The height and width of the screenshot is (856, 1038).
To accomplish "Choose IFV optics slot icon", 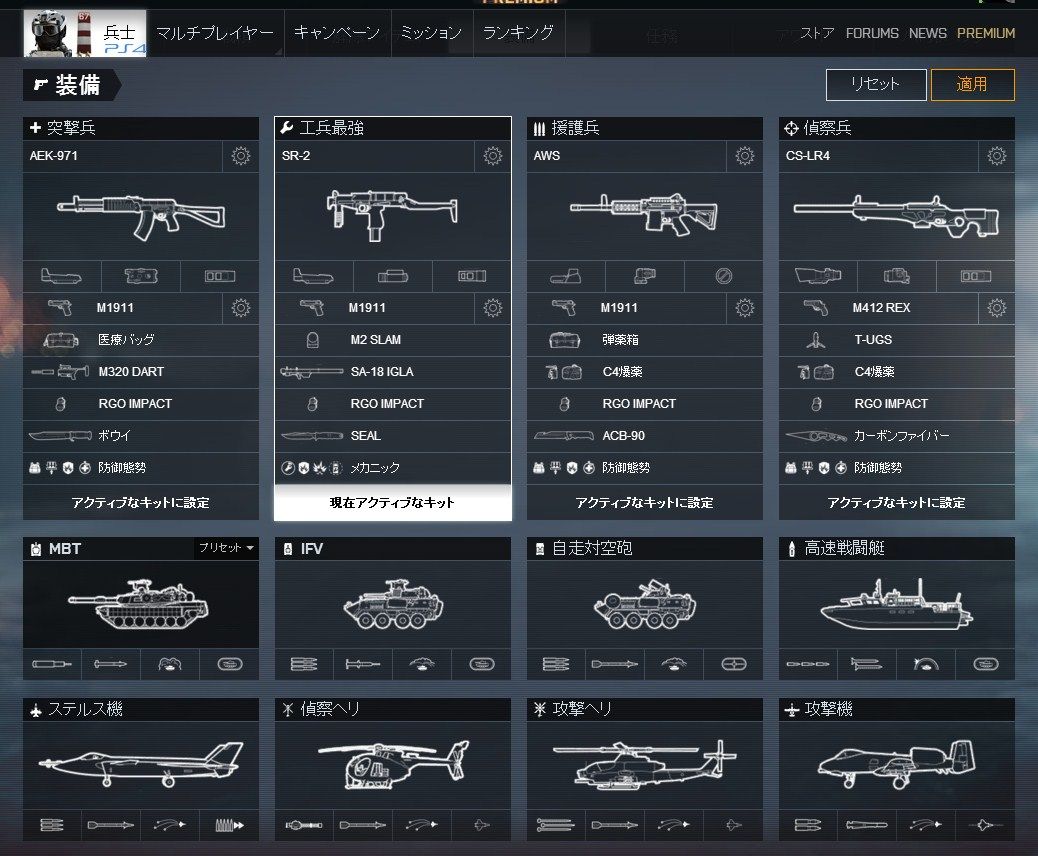I will [x=481, y=664].
